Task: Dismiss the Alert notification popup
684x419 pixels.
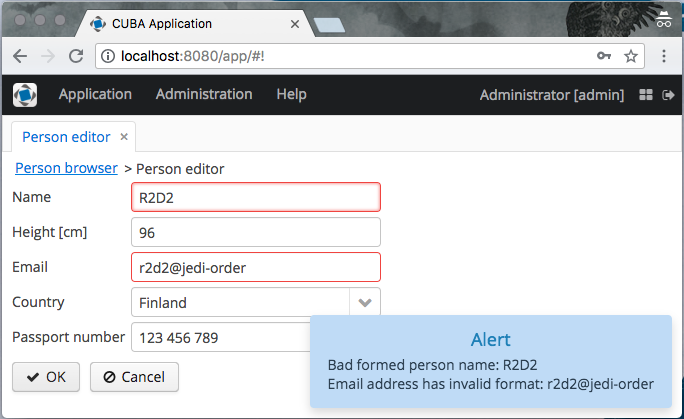Action: pyautogui.click(x=491, y=361)
